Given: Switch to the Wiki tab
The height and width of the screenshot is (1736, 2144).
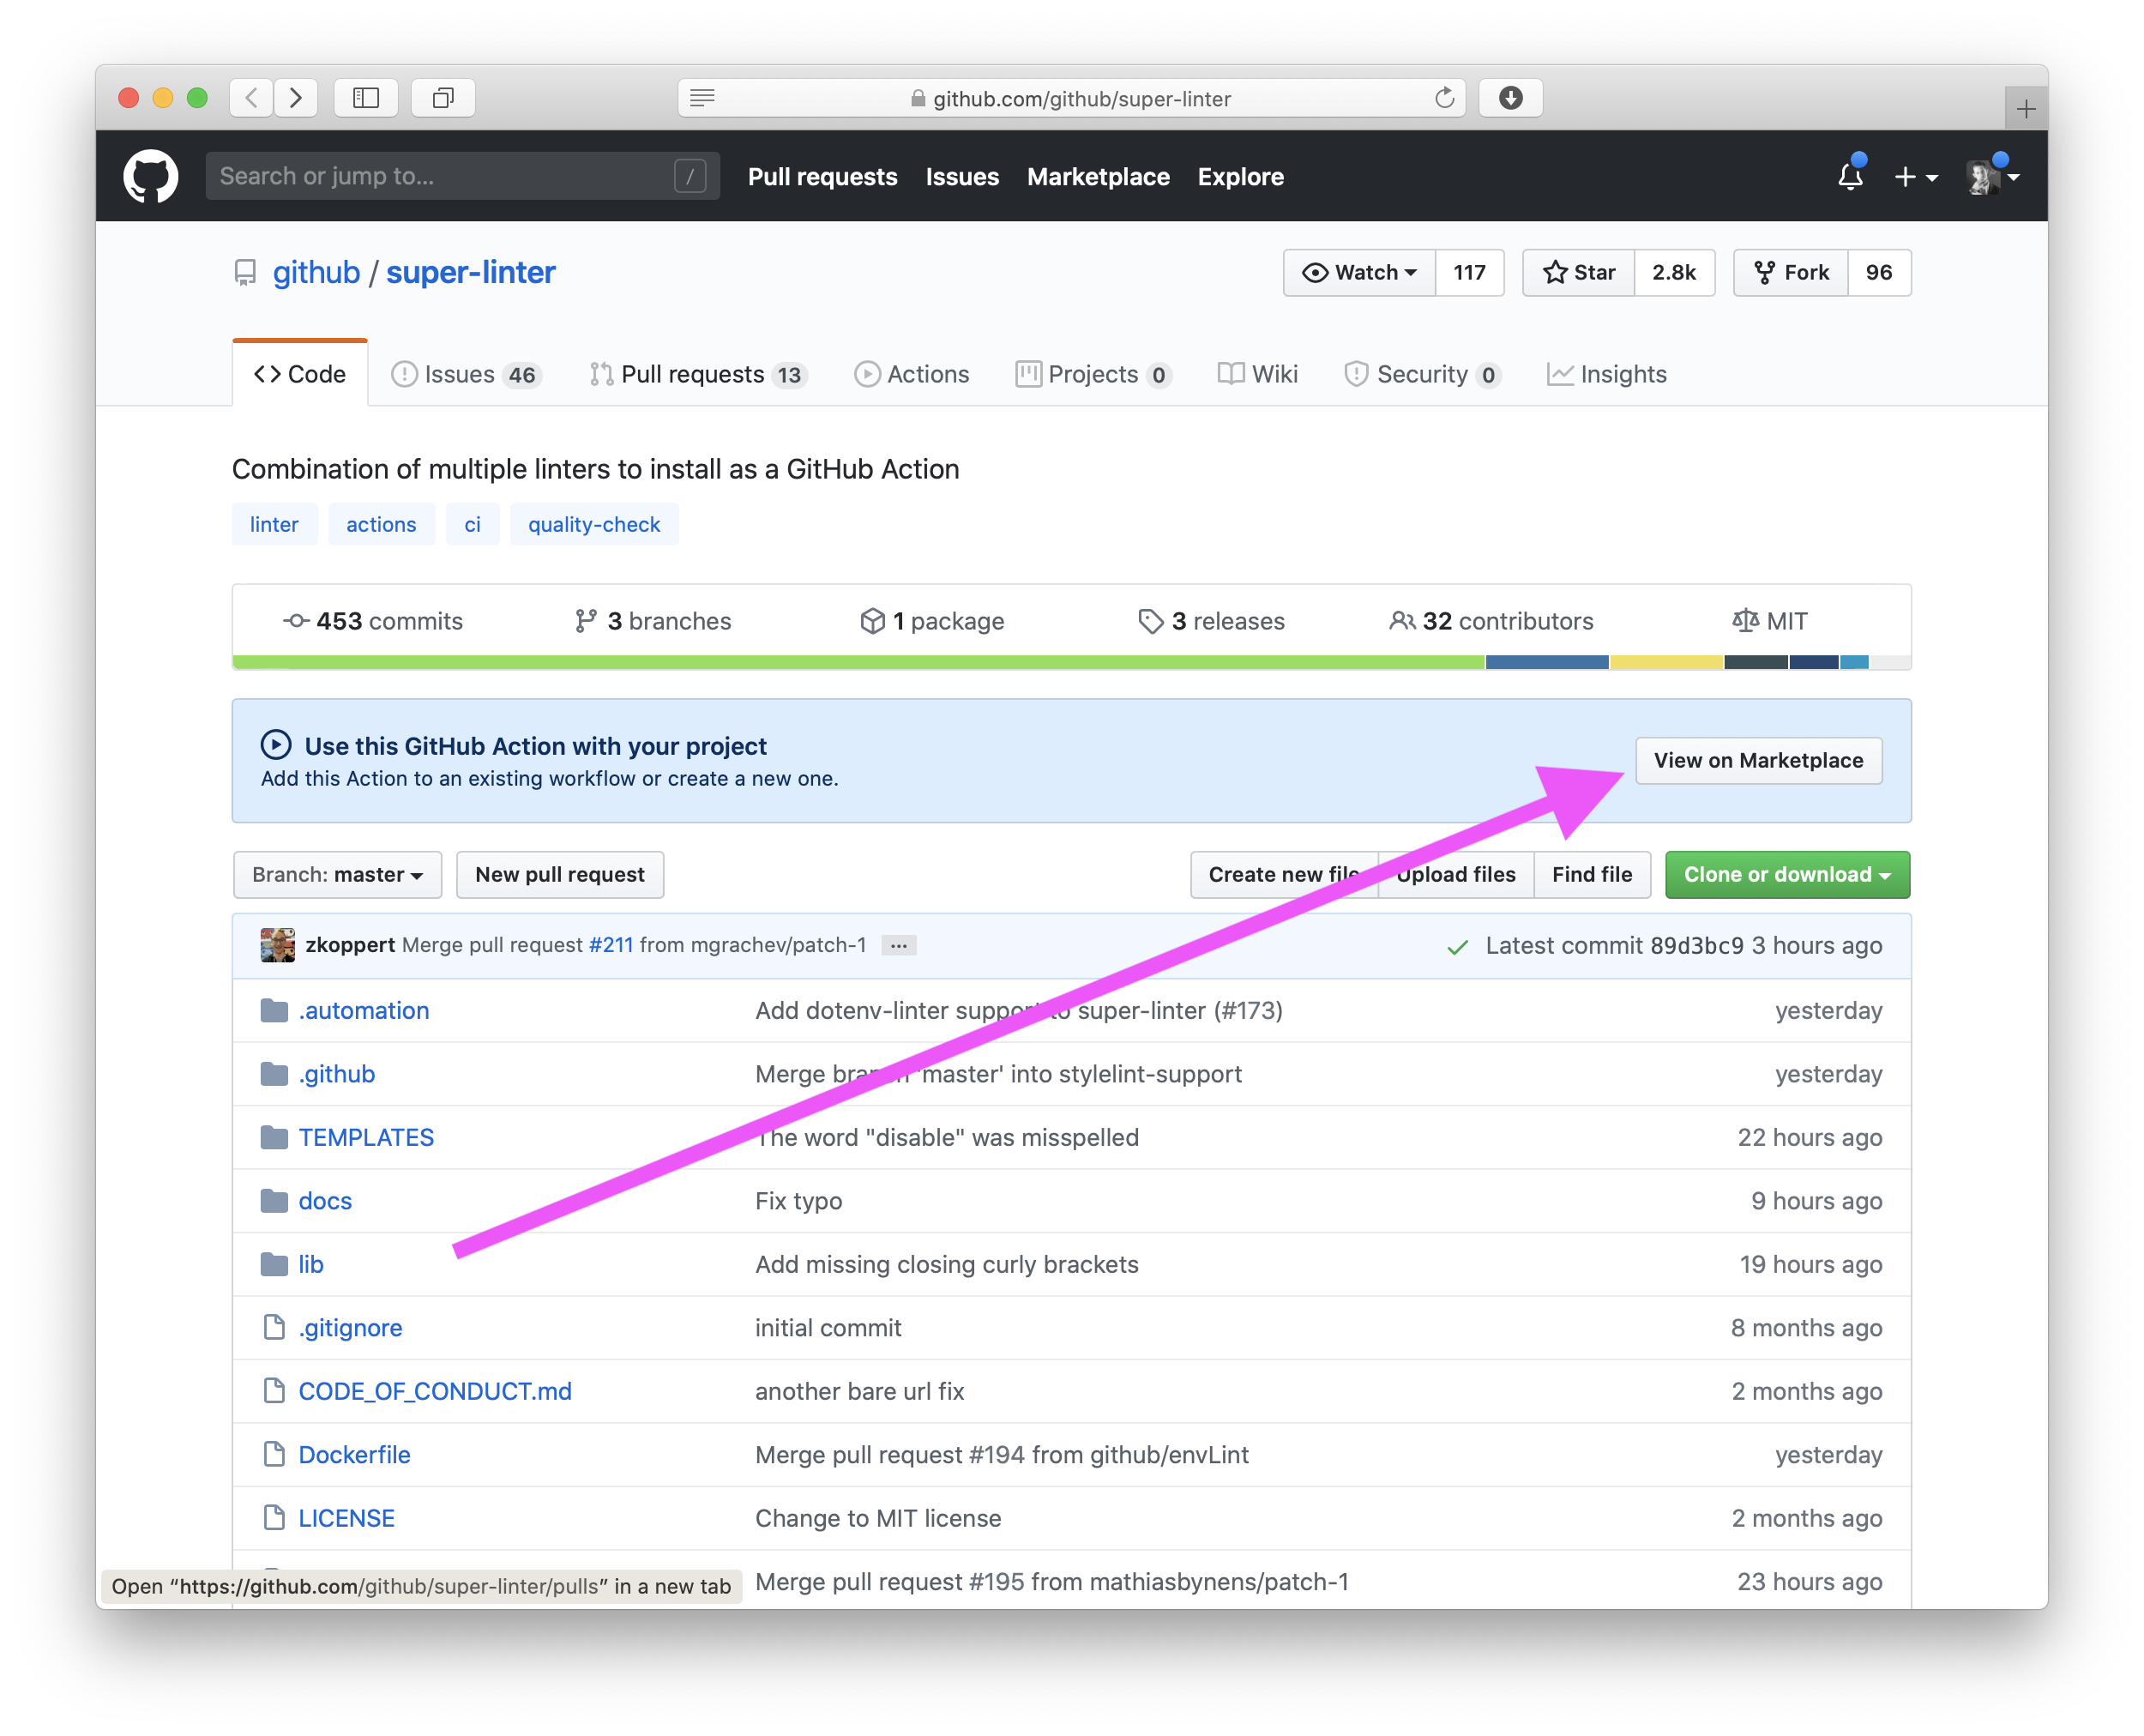Looking at the screenshot, I should [x=1258, y=374].
